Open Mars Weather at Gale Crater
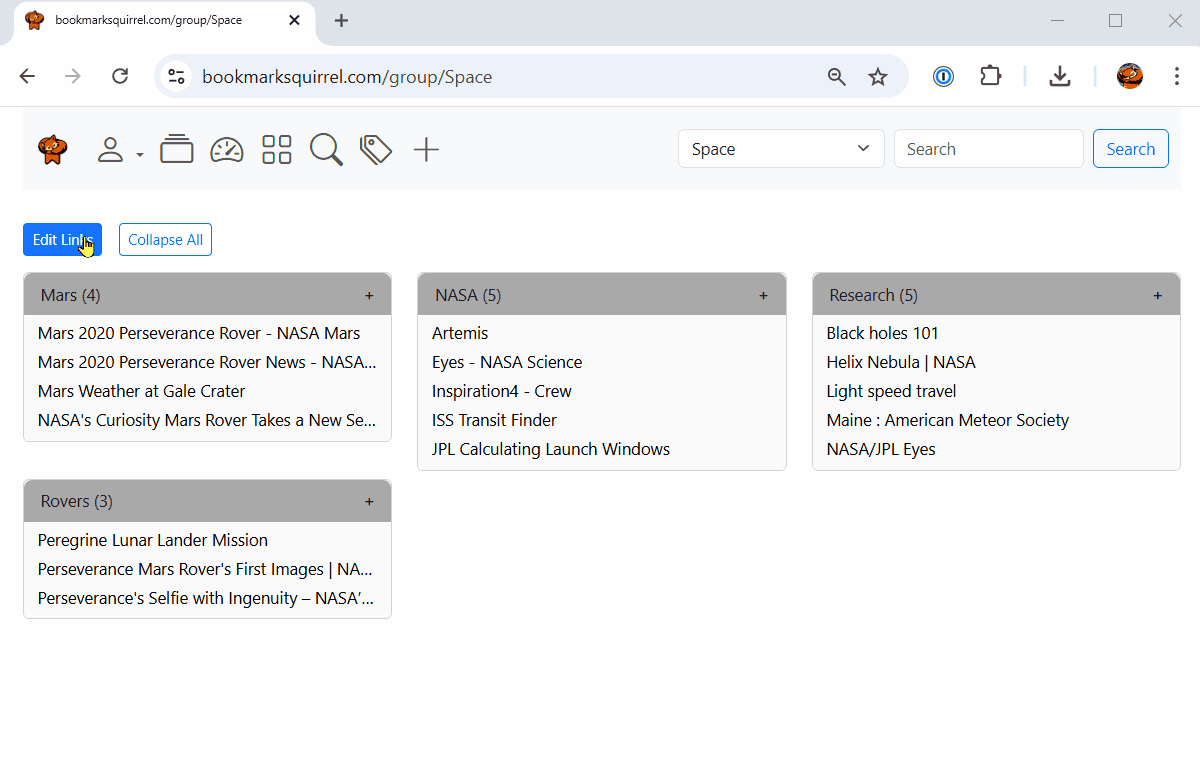The image size is (1200, 768). [141, 391]
